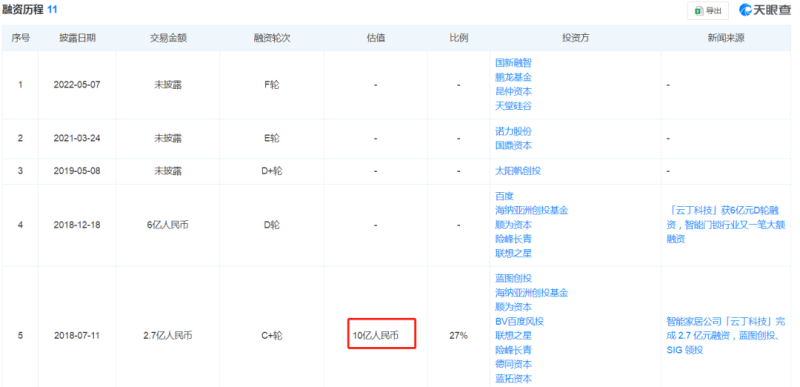The height and width of the screenshot is (387, 800).
Task: Click the 融资历程 section title
Action: point(23,9)
